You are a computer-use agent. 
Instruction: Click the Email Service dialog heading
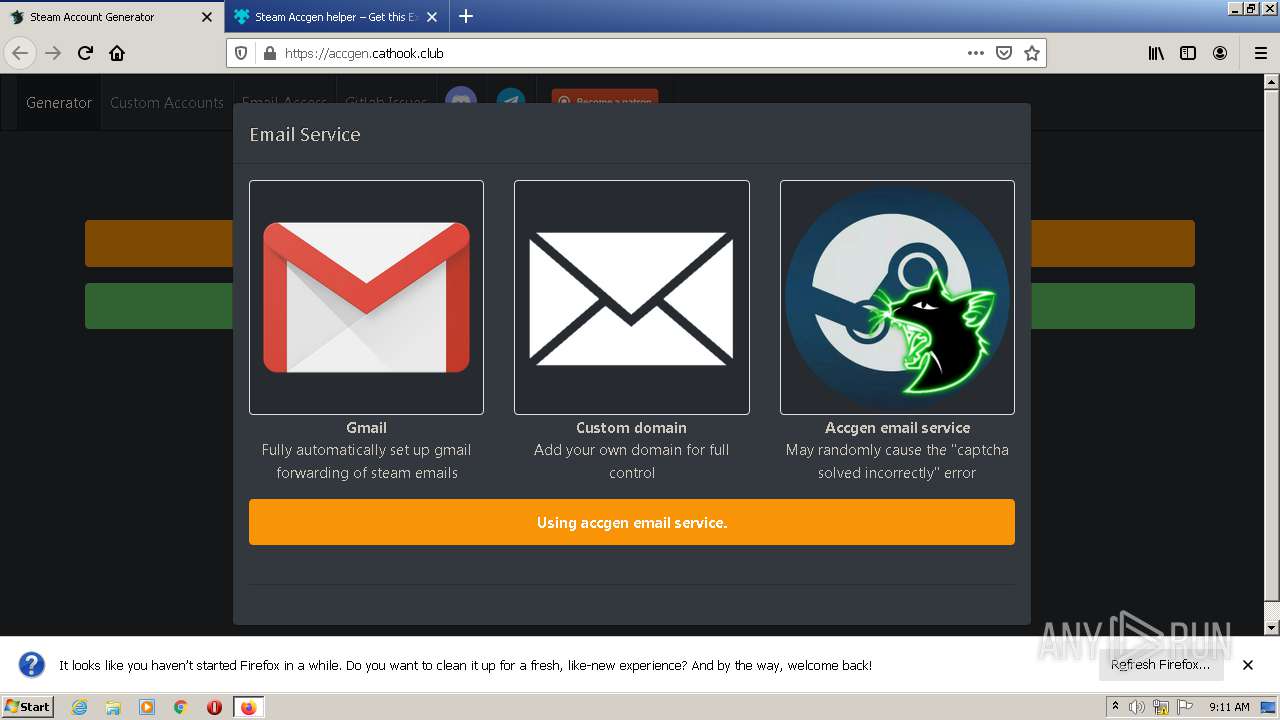tap(305, 134)
